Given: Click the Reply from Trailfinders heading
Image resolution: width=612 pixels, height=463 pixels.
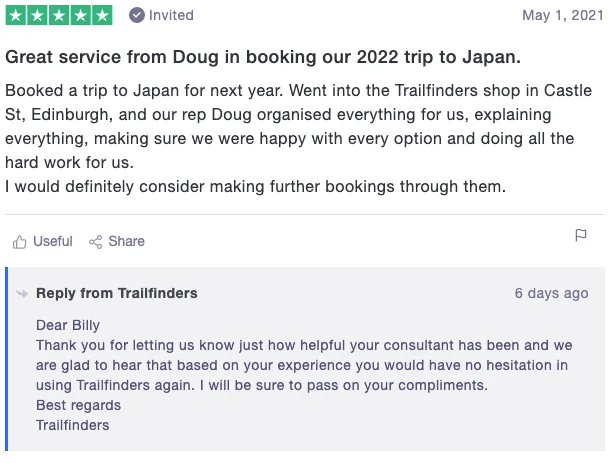Looking at the screenshot, I should pos(116,293).
